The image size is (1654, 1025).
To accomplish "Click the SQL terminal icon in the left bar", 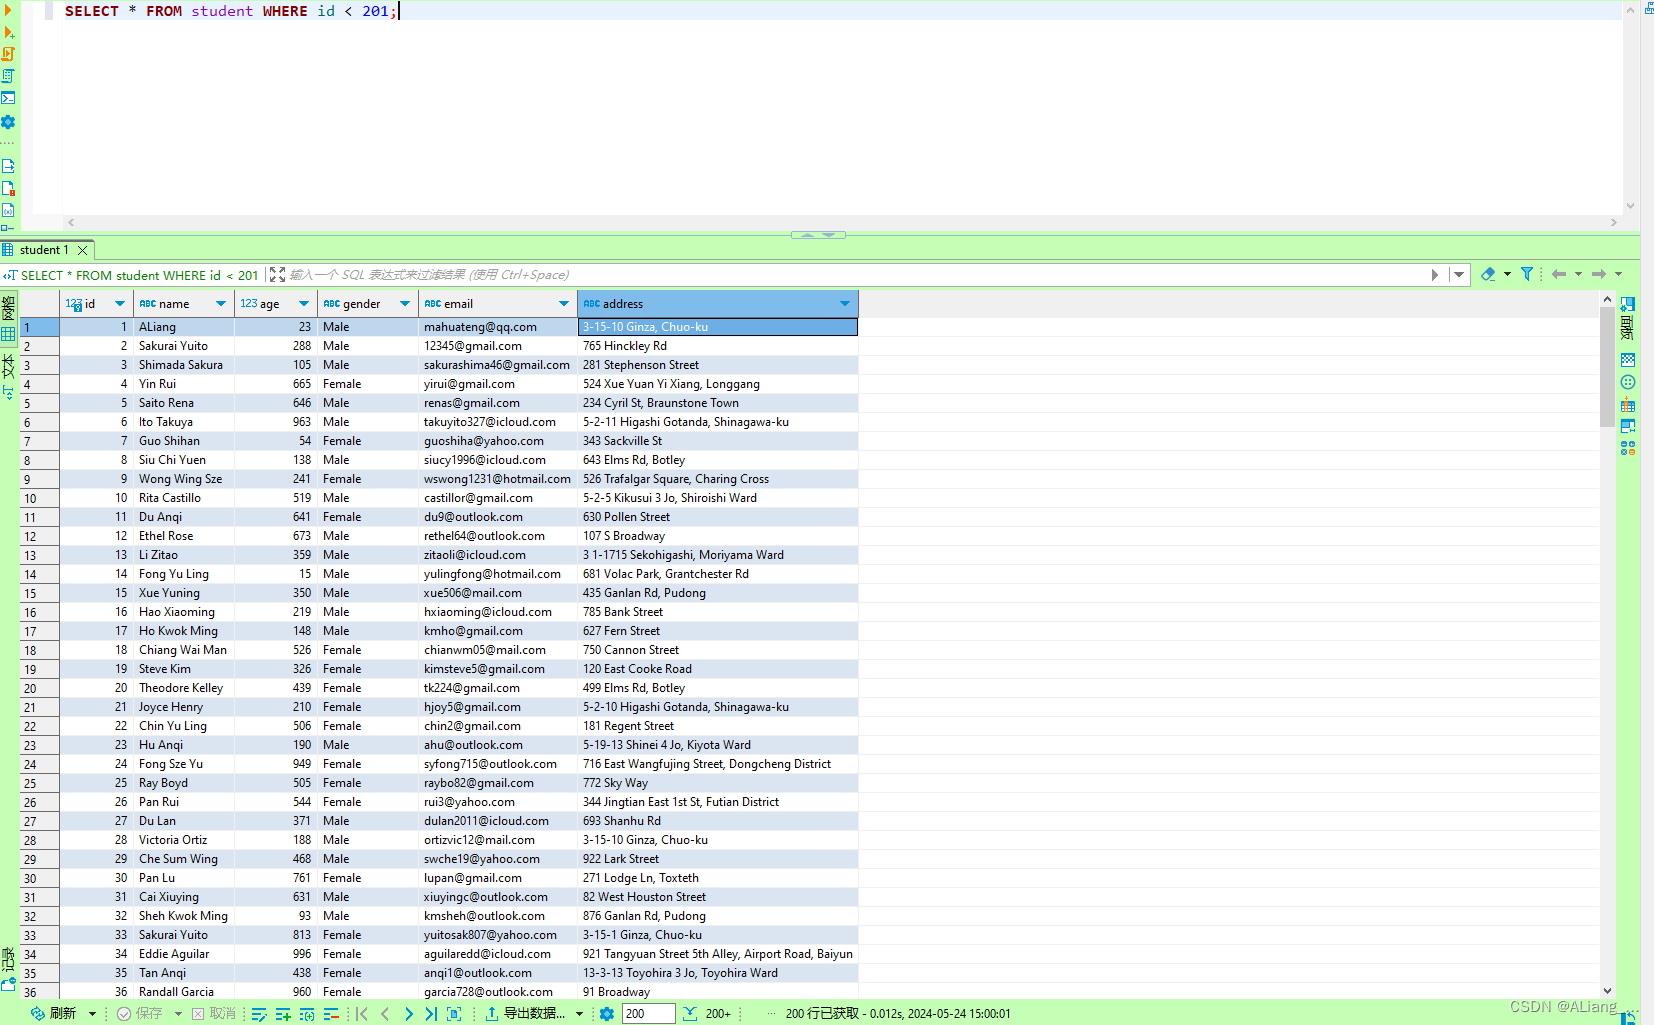I will 8,98.
